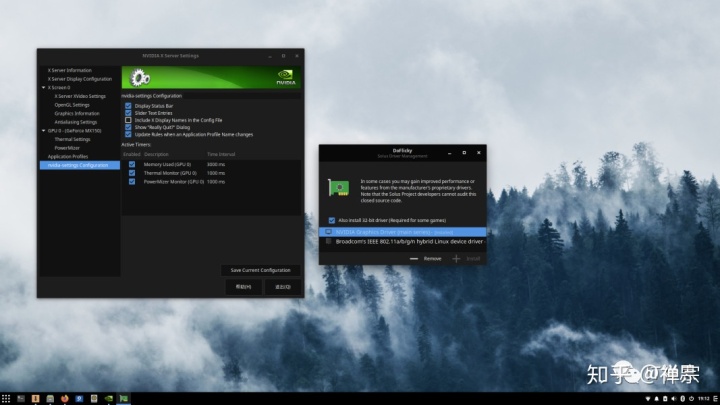Open the file manager taskbar icon
The height and width of the screenshot is (405, 720).
tap(50, 399)
